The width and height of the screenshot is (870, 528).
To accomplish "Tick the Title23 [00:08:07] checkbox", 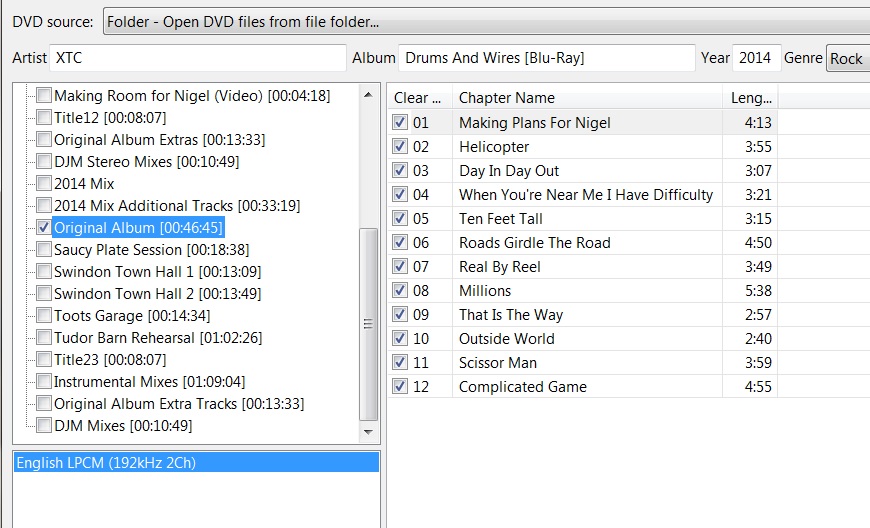I will coord(44,359).
